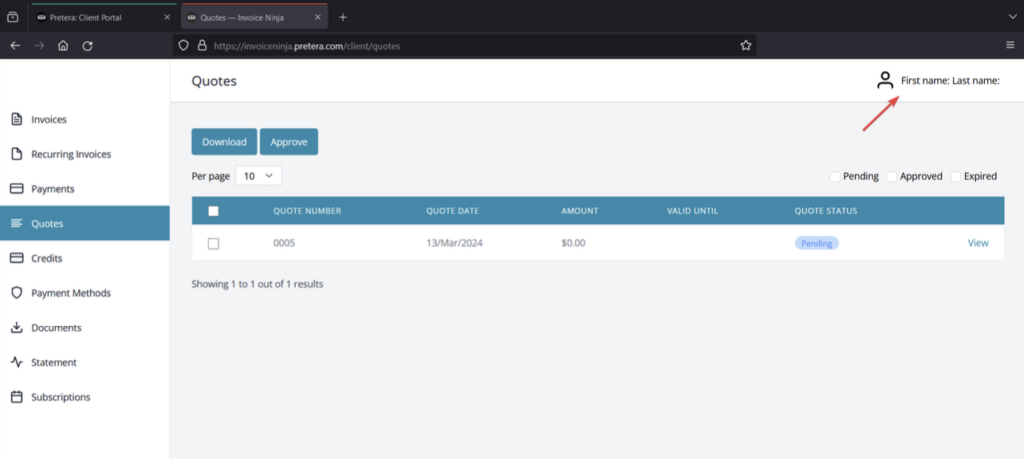
Task: Open a new browser tab
Action: [343, 17]
